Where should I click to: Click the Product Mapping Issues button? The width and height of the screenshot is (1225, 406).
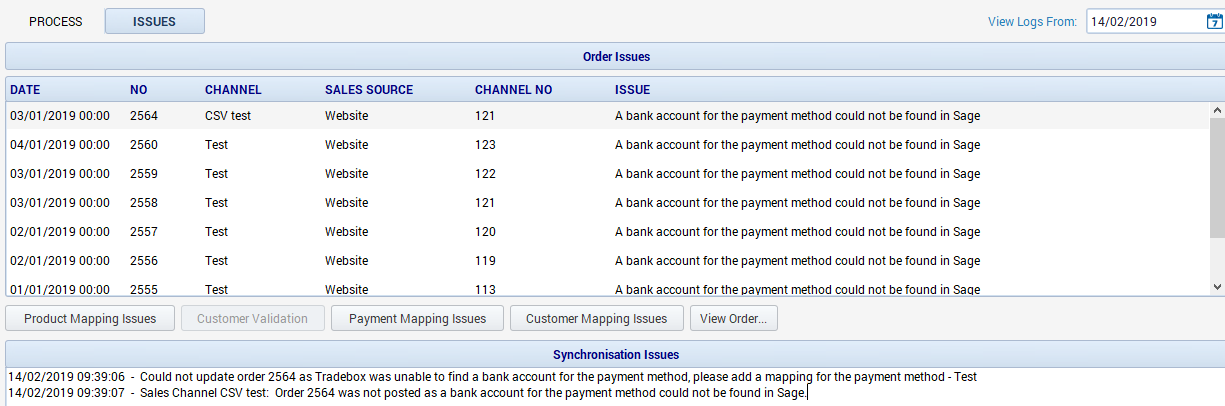[x=90, y=319]
